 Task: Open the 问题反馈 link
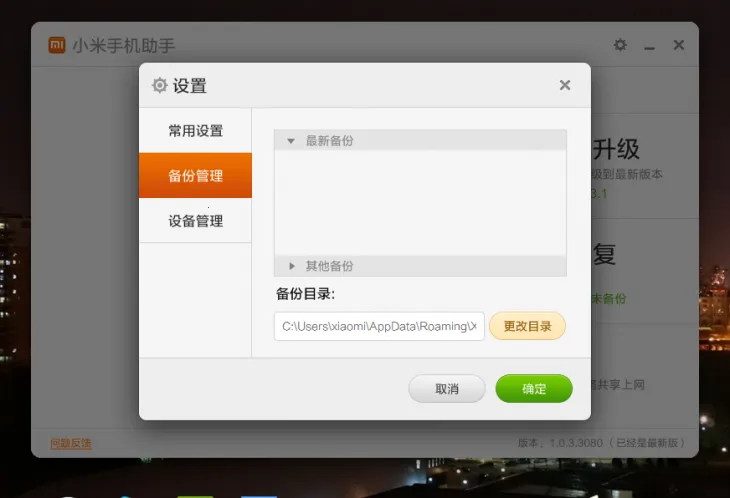tap(71, 443)
